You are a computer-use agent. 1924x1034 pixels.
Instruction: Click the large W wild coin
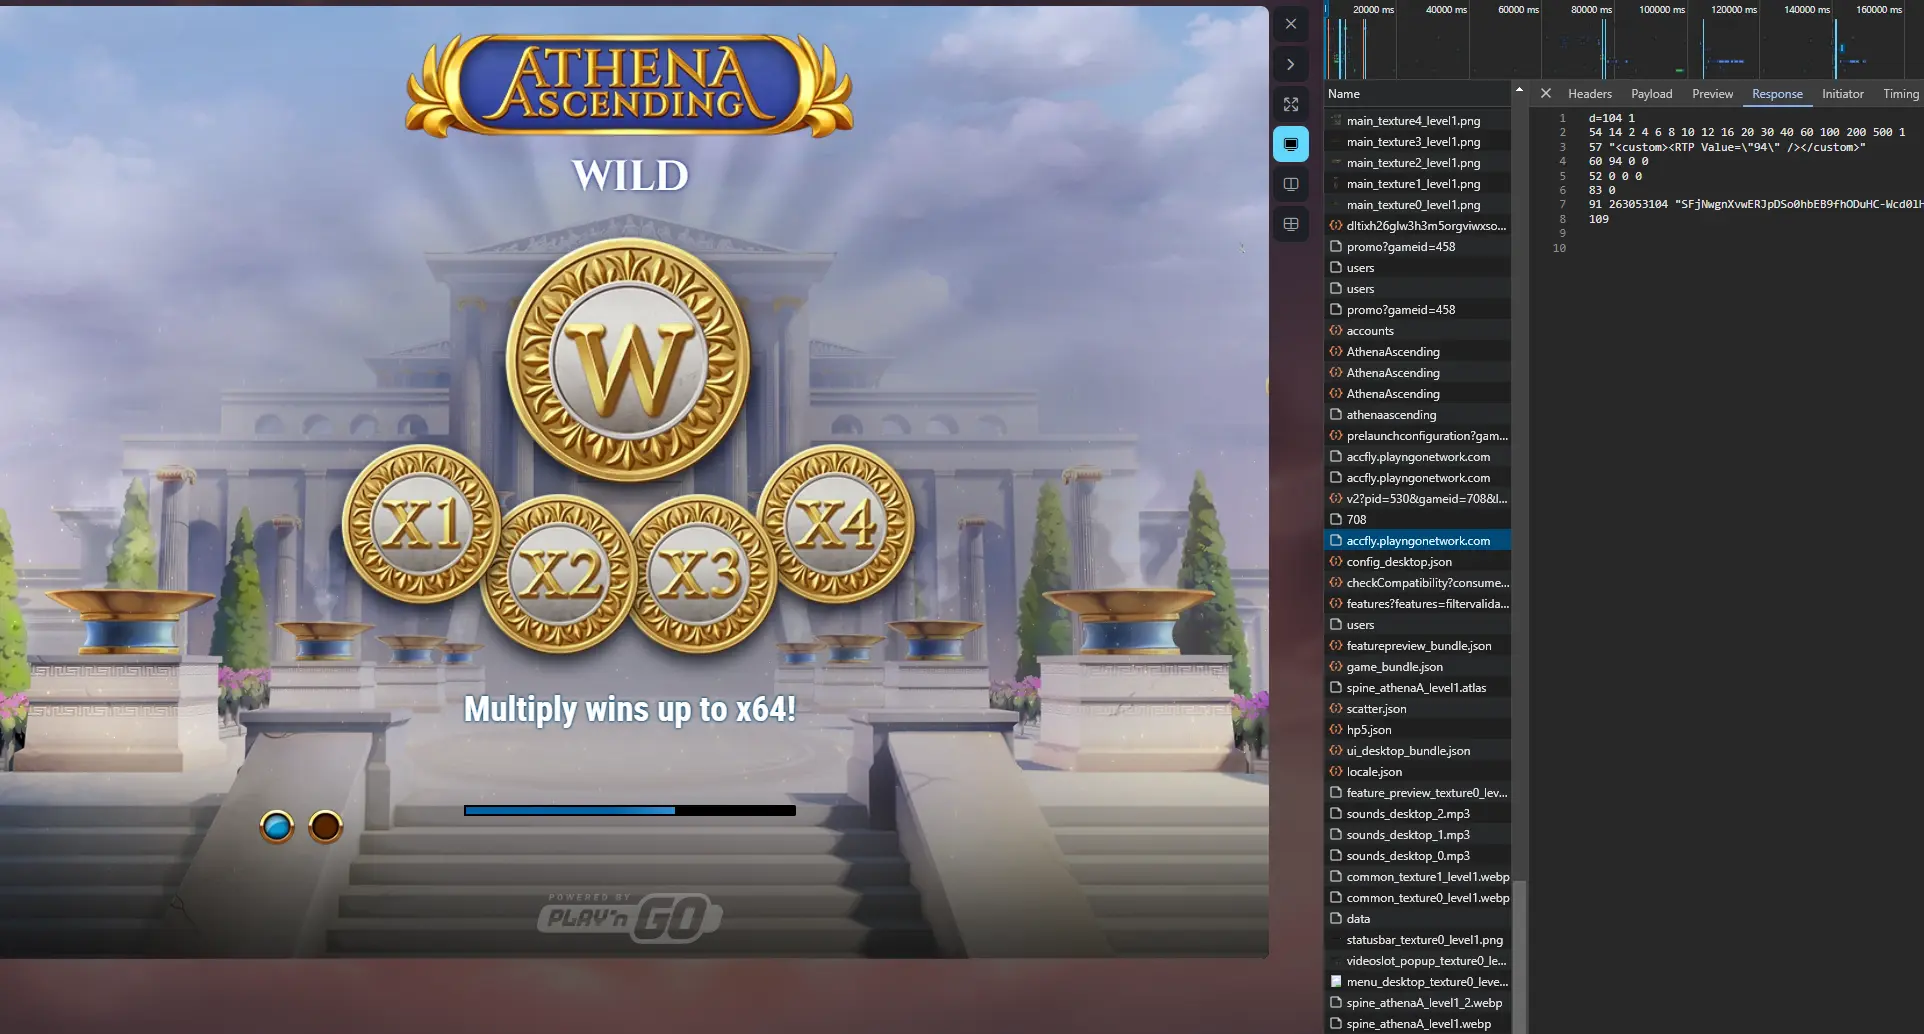(x=628, y=360)
